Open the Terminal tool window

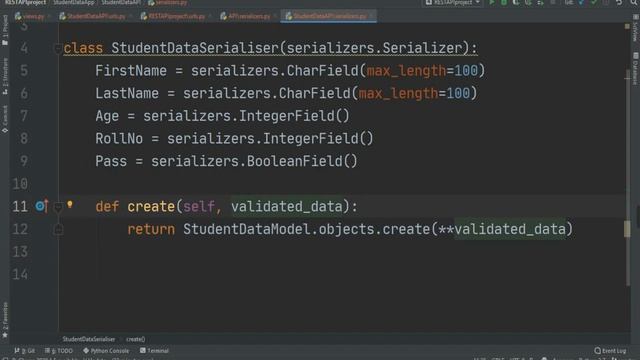coord(154,351)
